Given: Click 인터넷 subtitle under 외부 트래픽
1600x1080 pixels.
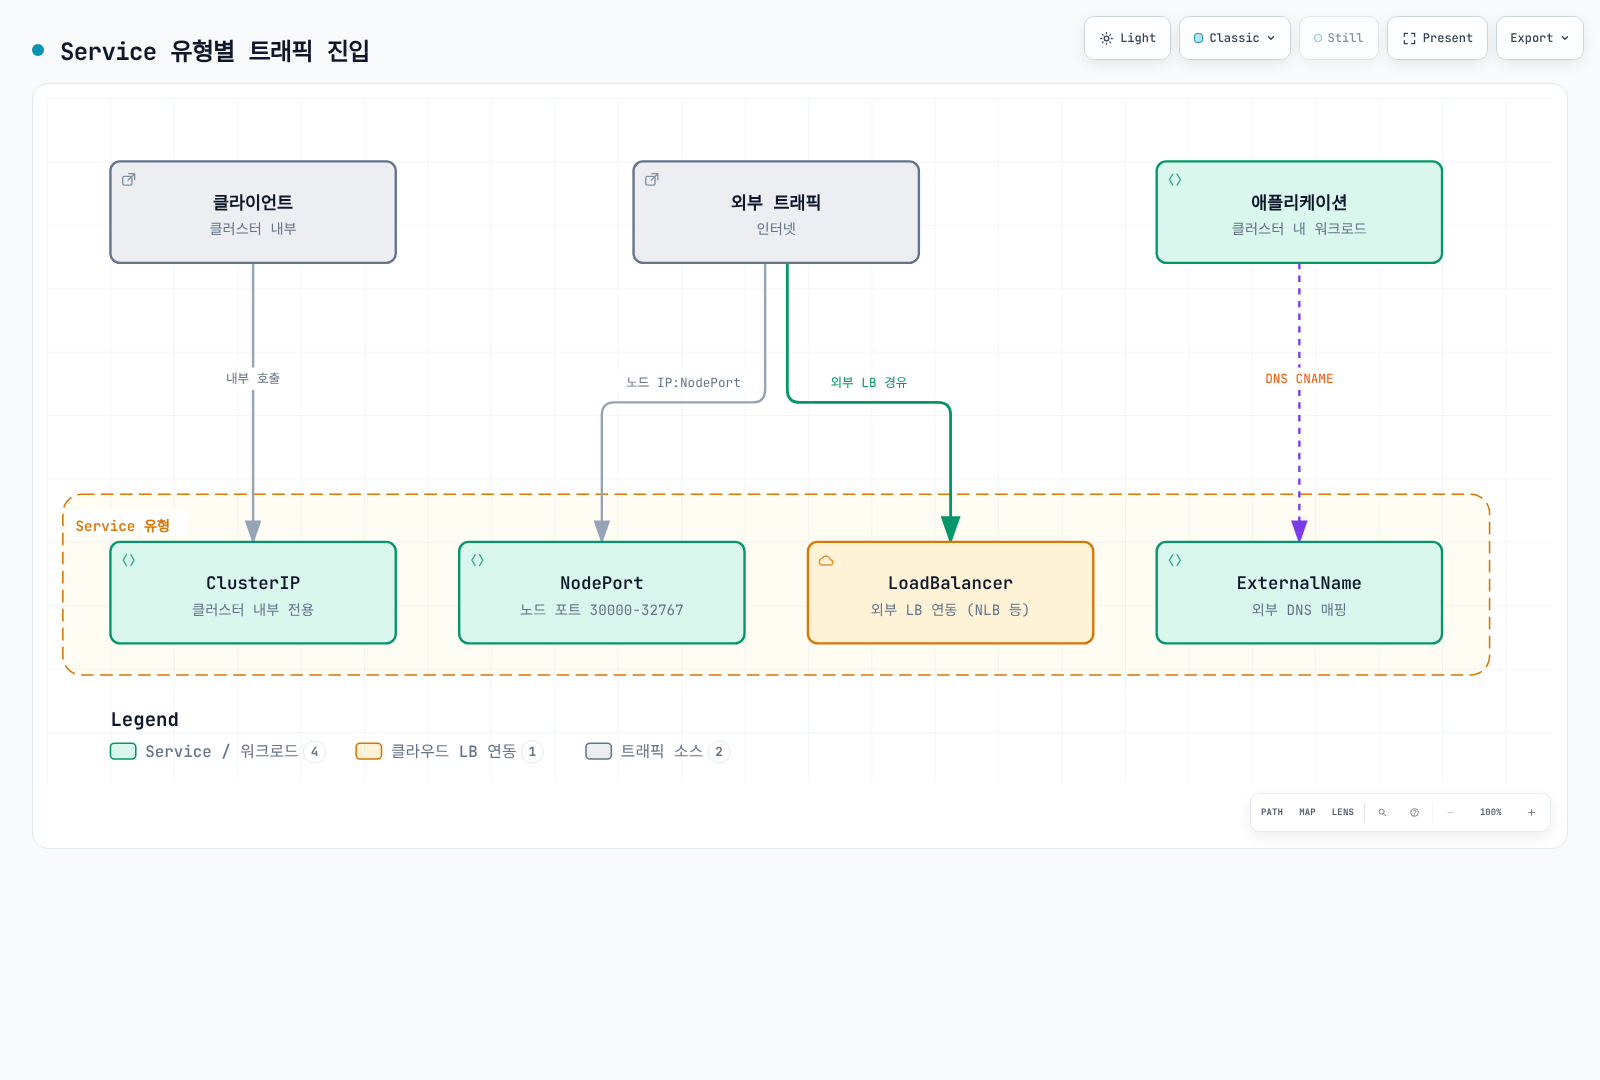Looking at the screenshot, I should point(776,229).
